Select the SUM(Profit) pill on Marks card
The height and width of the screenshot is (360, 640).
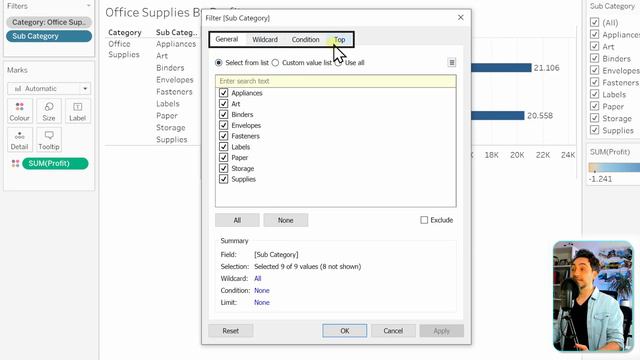point(55,163)
